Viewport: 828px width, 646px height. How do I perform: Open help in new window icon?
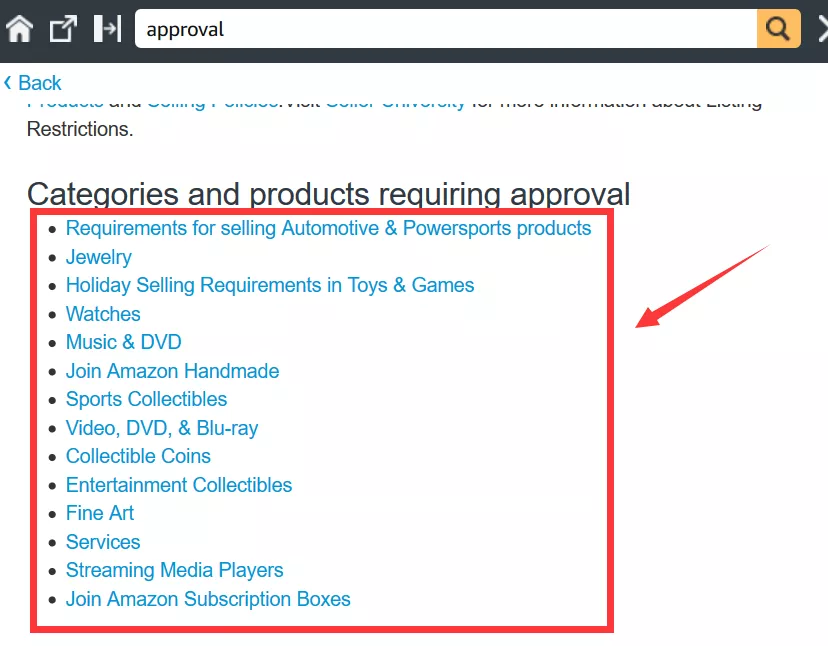click(x=63, y=28)
